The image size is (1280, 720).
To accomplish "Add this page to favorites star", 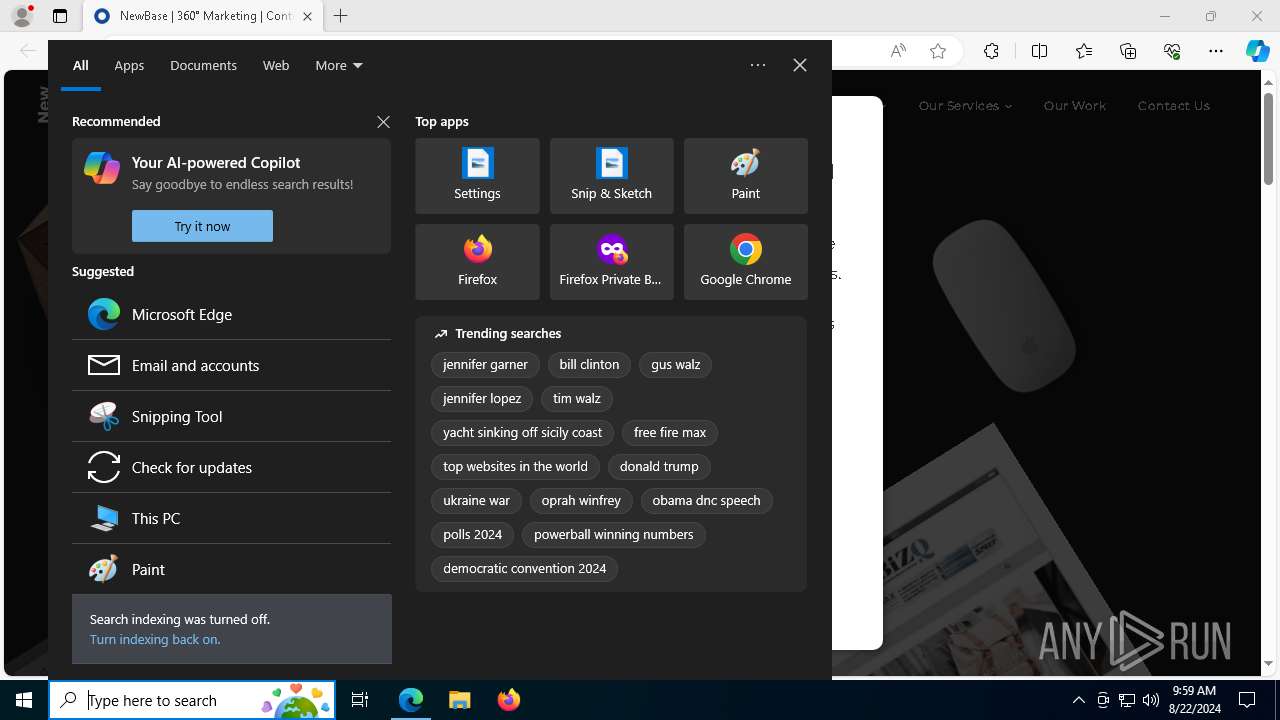I will click(x=938, y=51).
